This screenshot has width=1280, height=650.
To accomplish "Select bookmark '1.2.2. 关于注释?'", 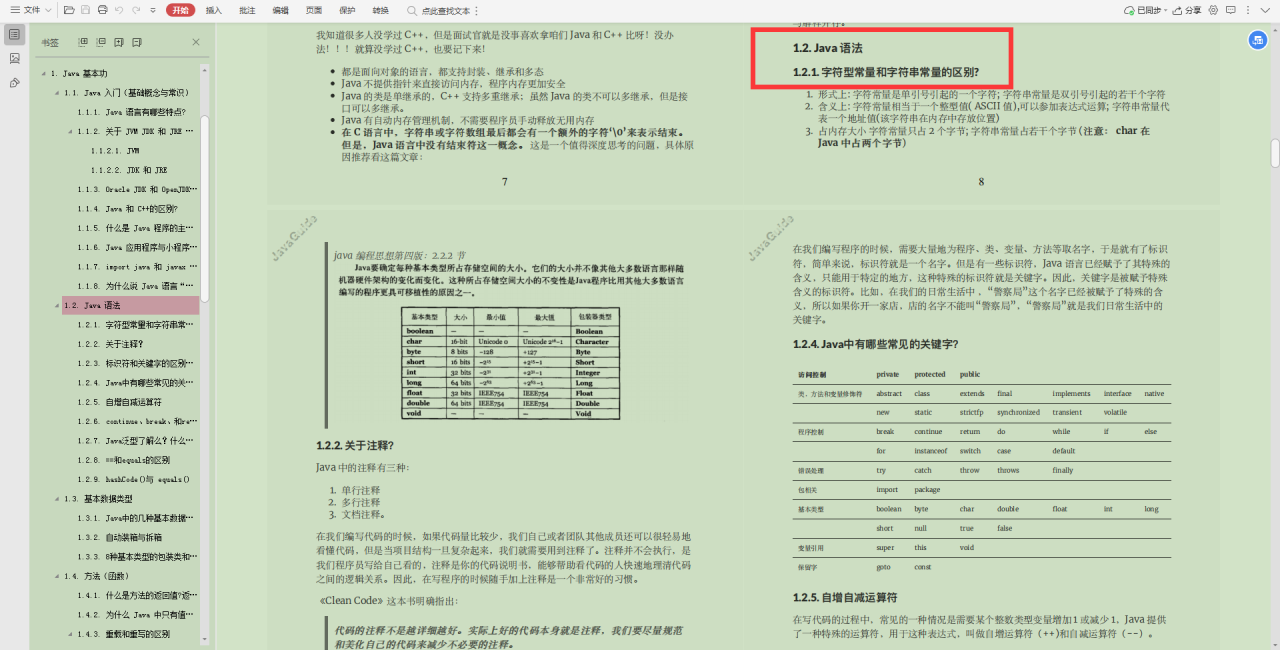I will pyautogui.click(x=113, y=344).
